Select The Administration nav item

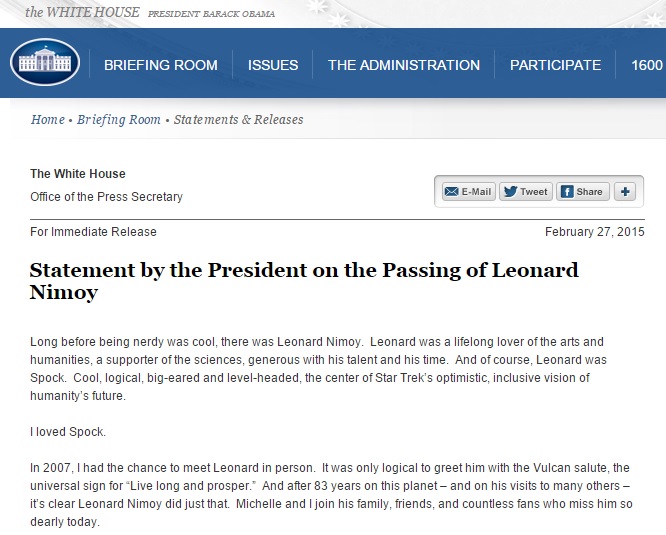[x=403, y=65]
